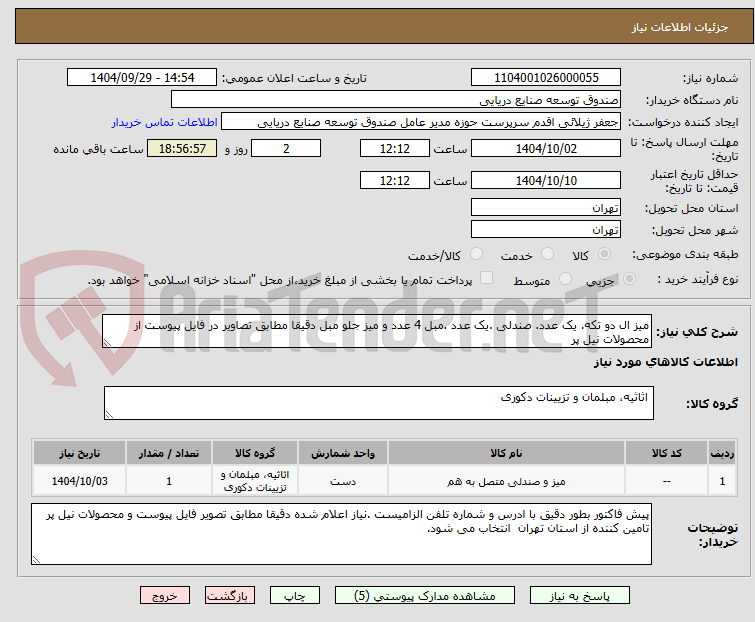This screenshot has height=622, width=755.
Task: Click the گروه کالا text area
Action: click(x=378, y=403)
